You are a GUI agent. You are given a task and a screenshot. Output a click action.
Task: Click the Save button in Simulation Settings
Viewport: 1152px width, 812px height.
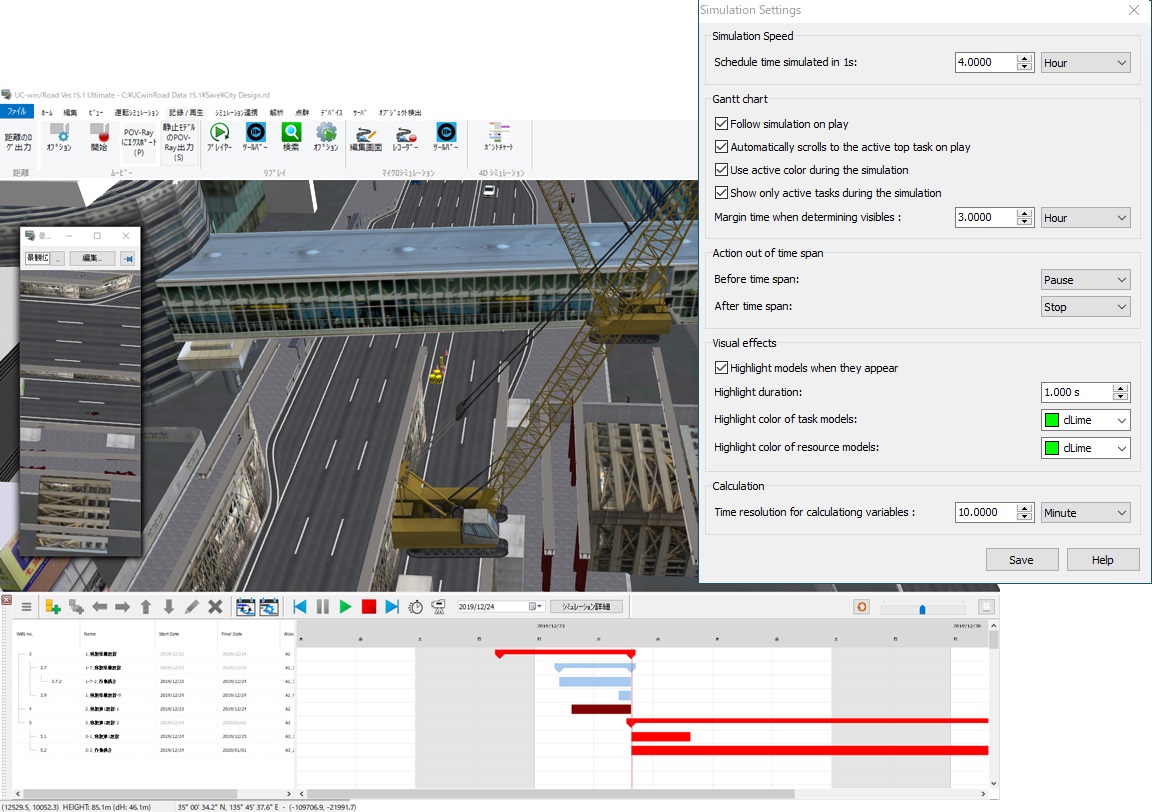pos(1021,559)
